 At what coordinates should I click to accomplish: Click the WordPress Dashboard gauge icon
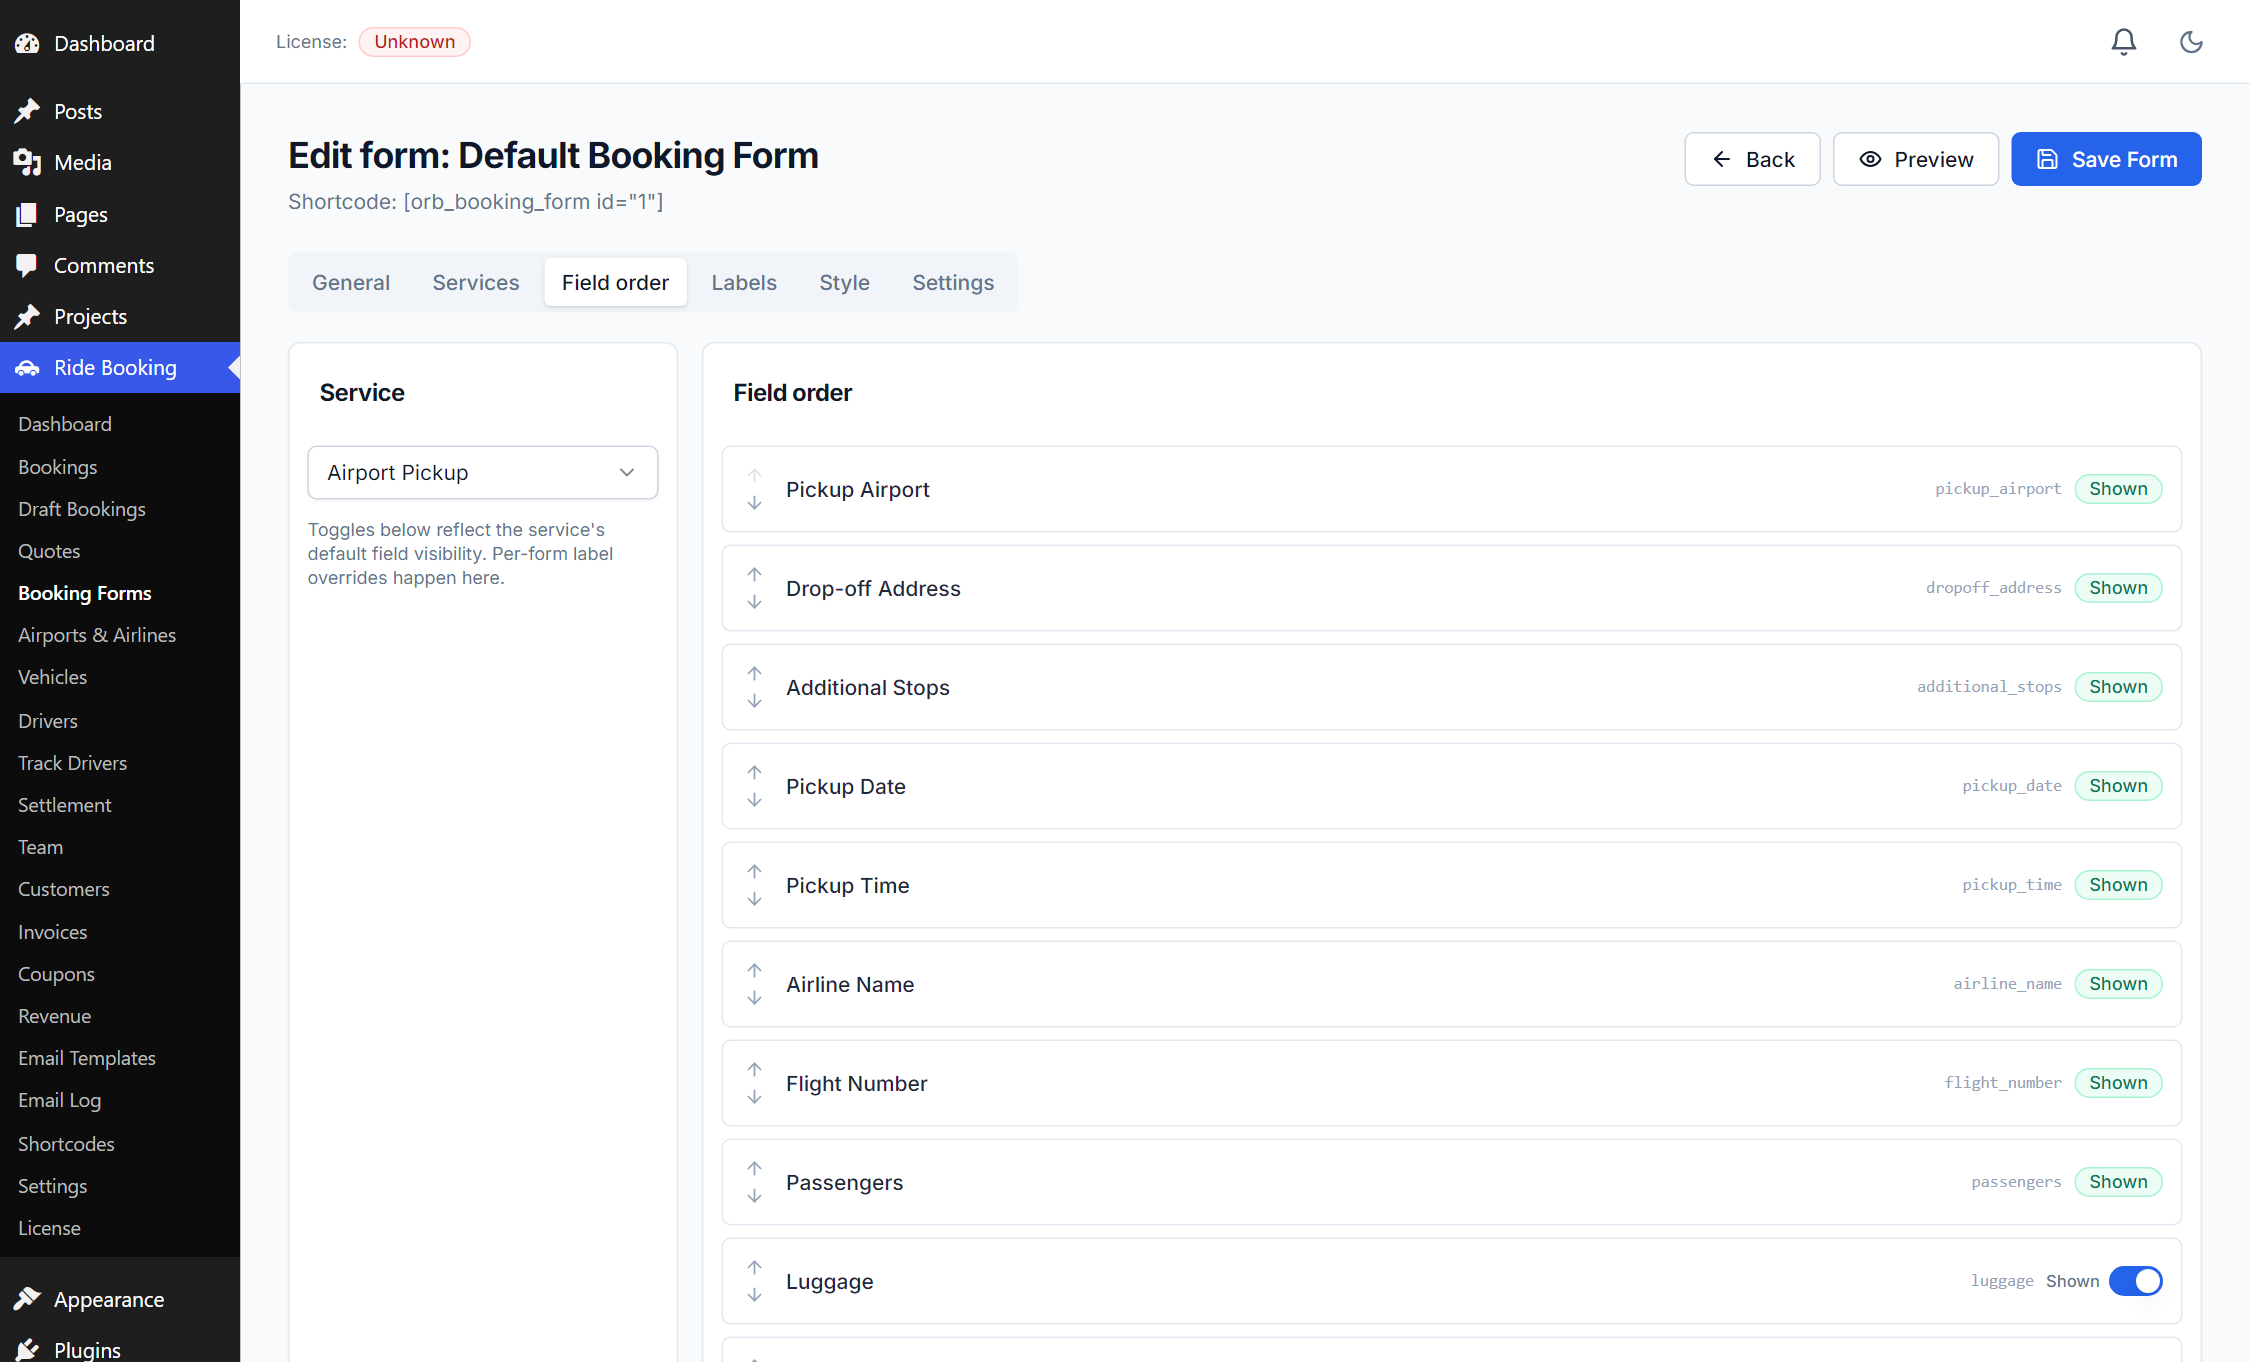27,43
